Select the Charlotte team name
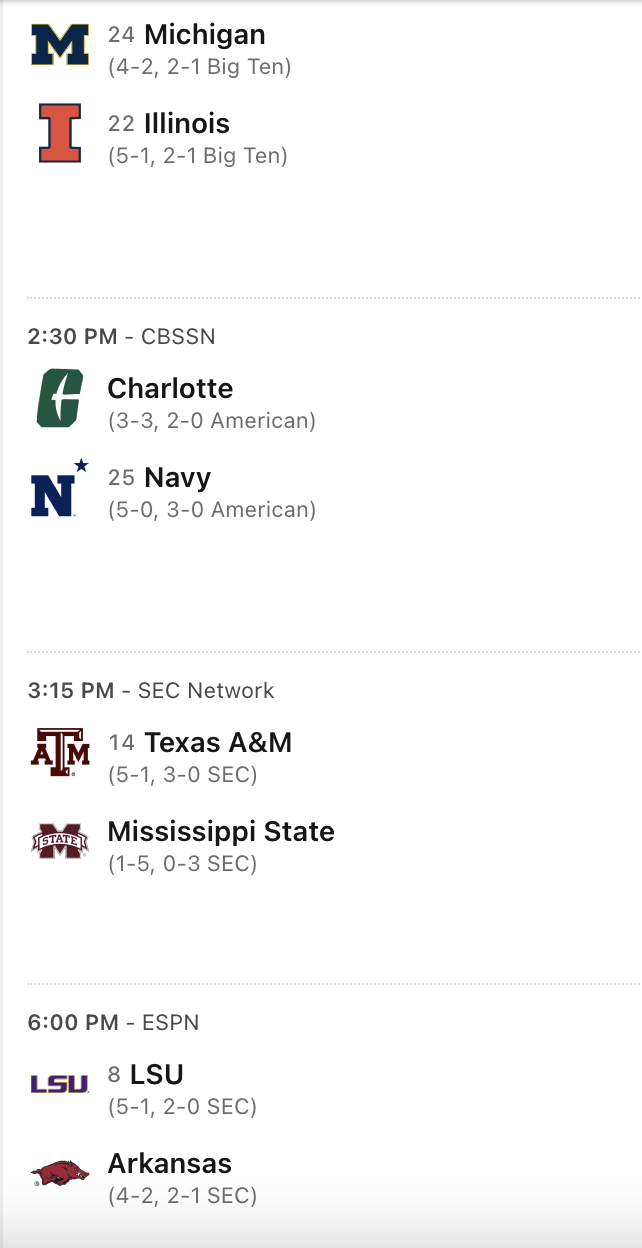Screen dimensions: 642x1248 coord(170,388)
